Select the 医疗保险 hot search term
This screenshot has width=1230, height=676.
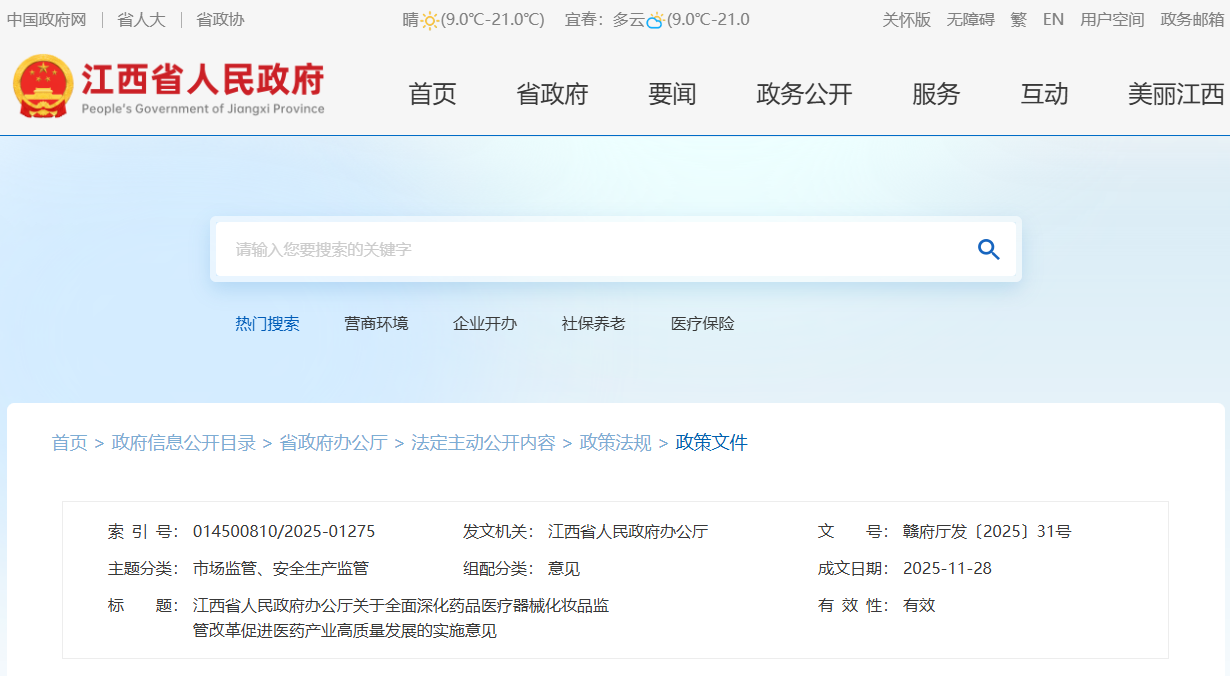tap(702, 324)
